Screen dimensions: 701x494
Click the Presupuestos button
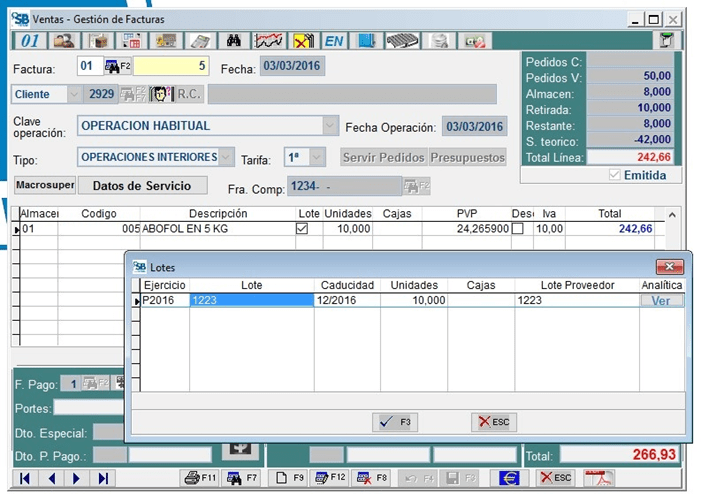coord(467,157)
